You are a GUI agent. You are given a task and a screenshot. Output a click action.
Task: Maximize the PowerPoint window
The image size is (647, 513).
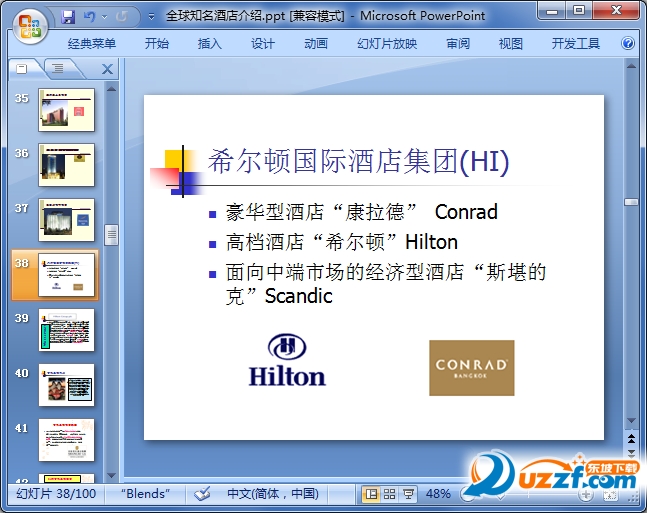pos(579,11)
